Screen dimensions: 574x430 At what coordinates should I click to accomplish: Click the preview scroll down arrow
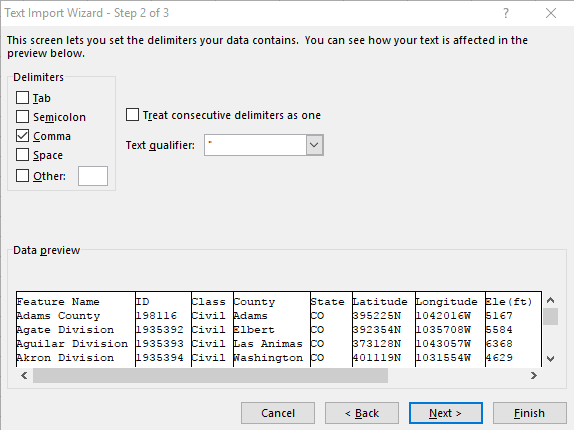point(550,359)
